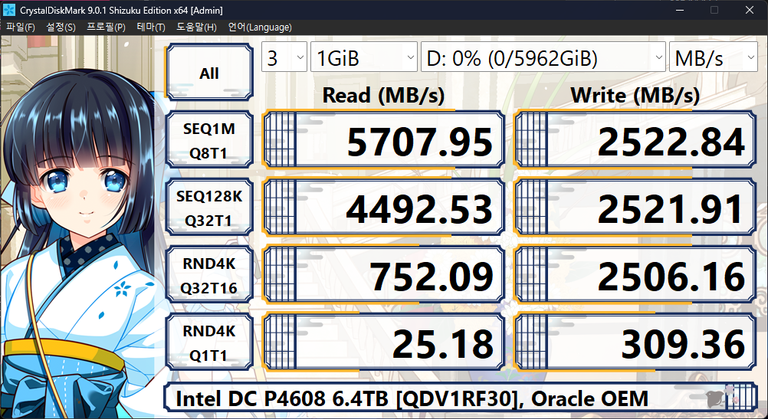
Task: Click the RND4K Q32T16 write result 2506.16
Action: tap(635, 275)
